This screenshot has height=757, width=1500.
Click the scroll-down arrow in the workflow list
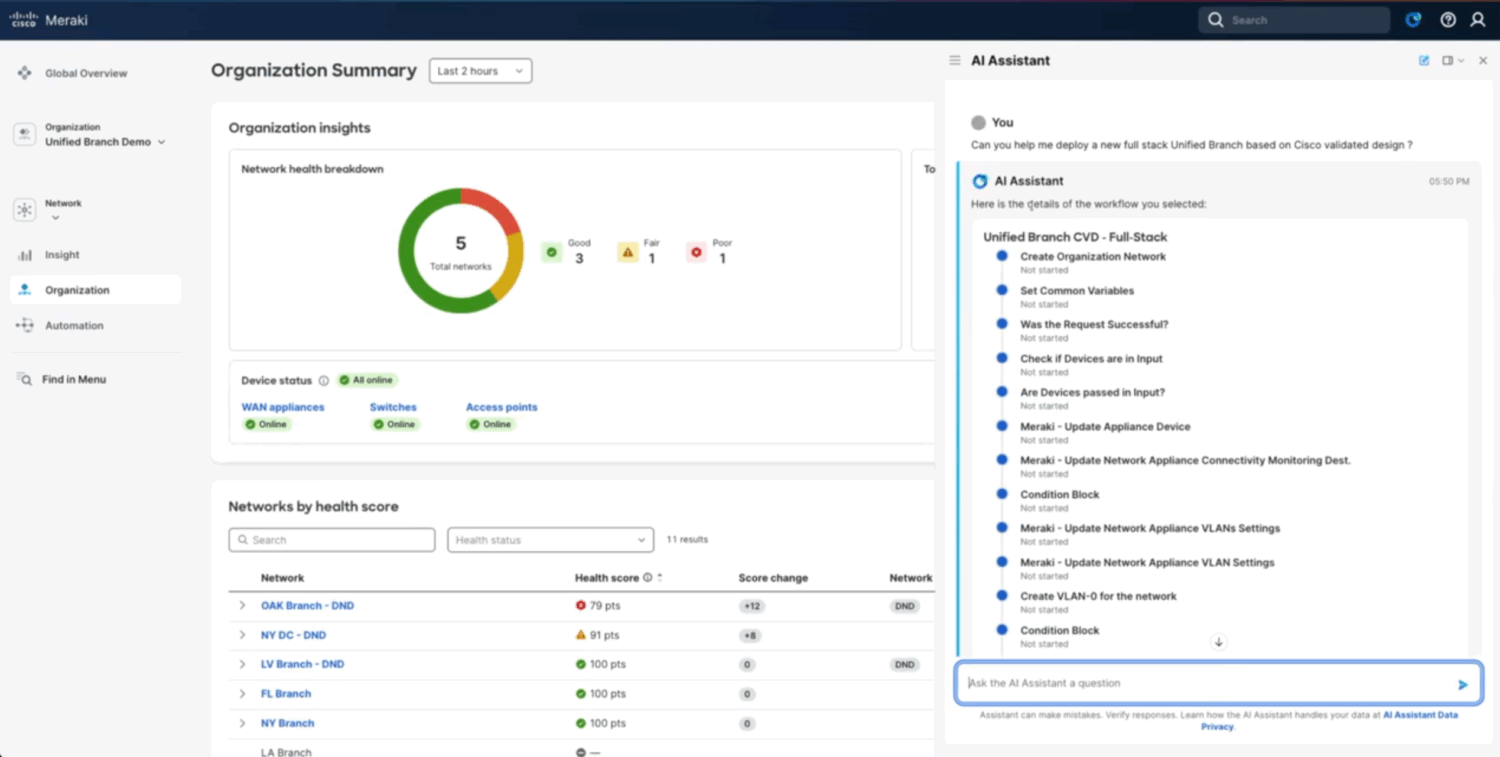[1218, 641]
